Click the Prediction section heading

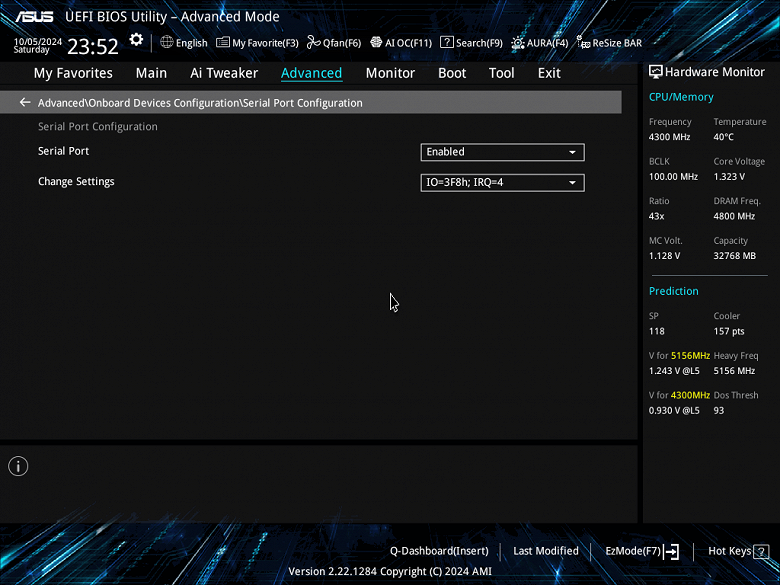pyautogui.click(x=674, y=292)
